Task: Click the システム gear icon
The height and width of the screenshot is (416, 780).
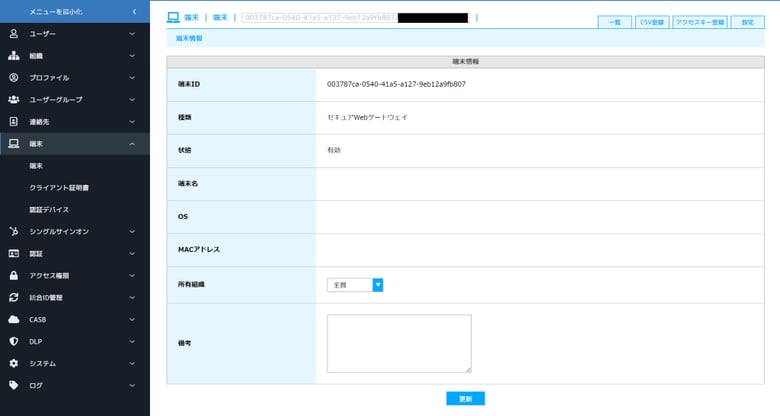Action: (x=14, y=364)
